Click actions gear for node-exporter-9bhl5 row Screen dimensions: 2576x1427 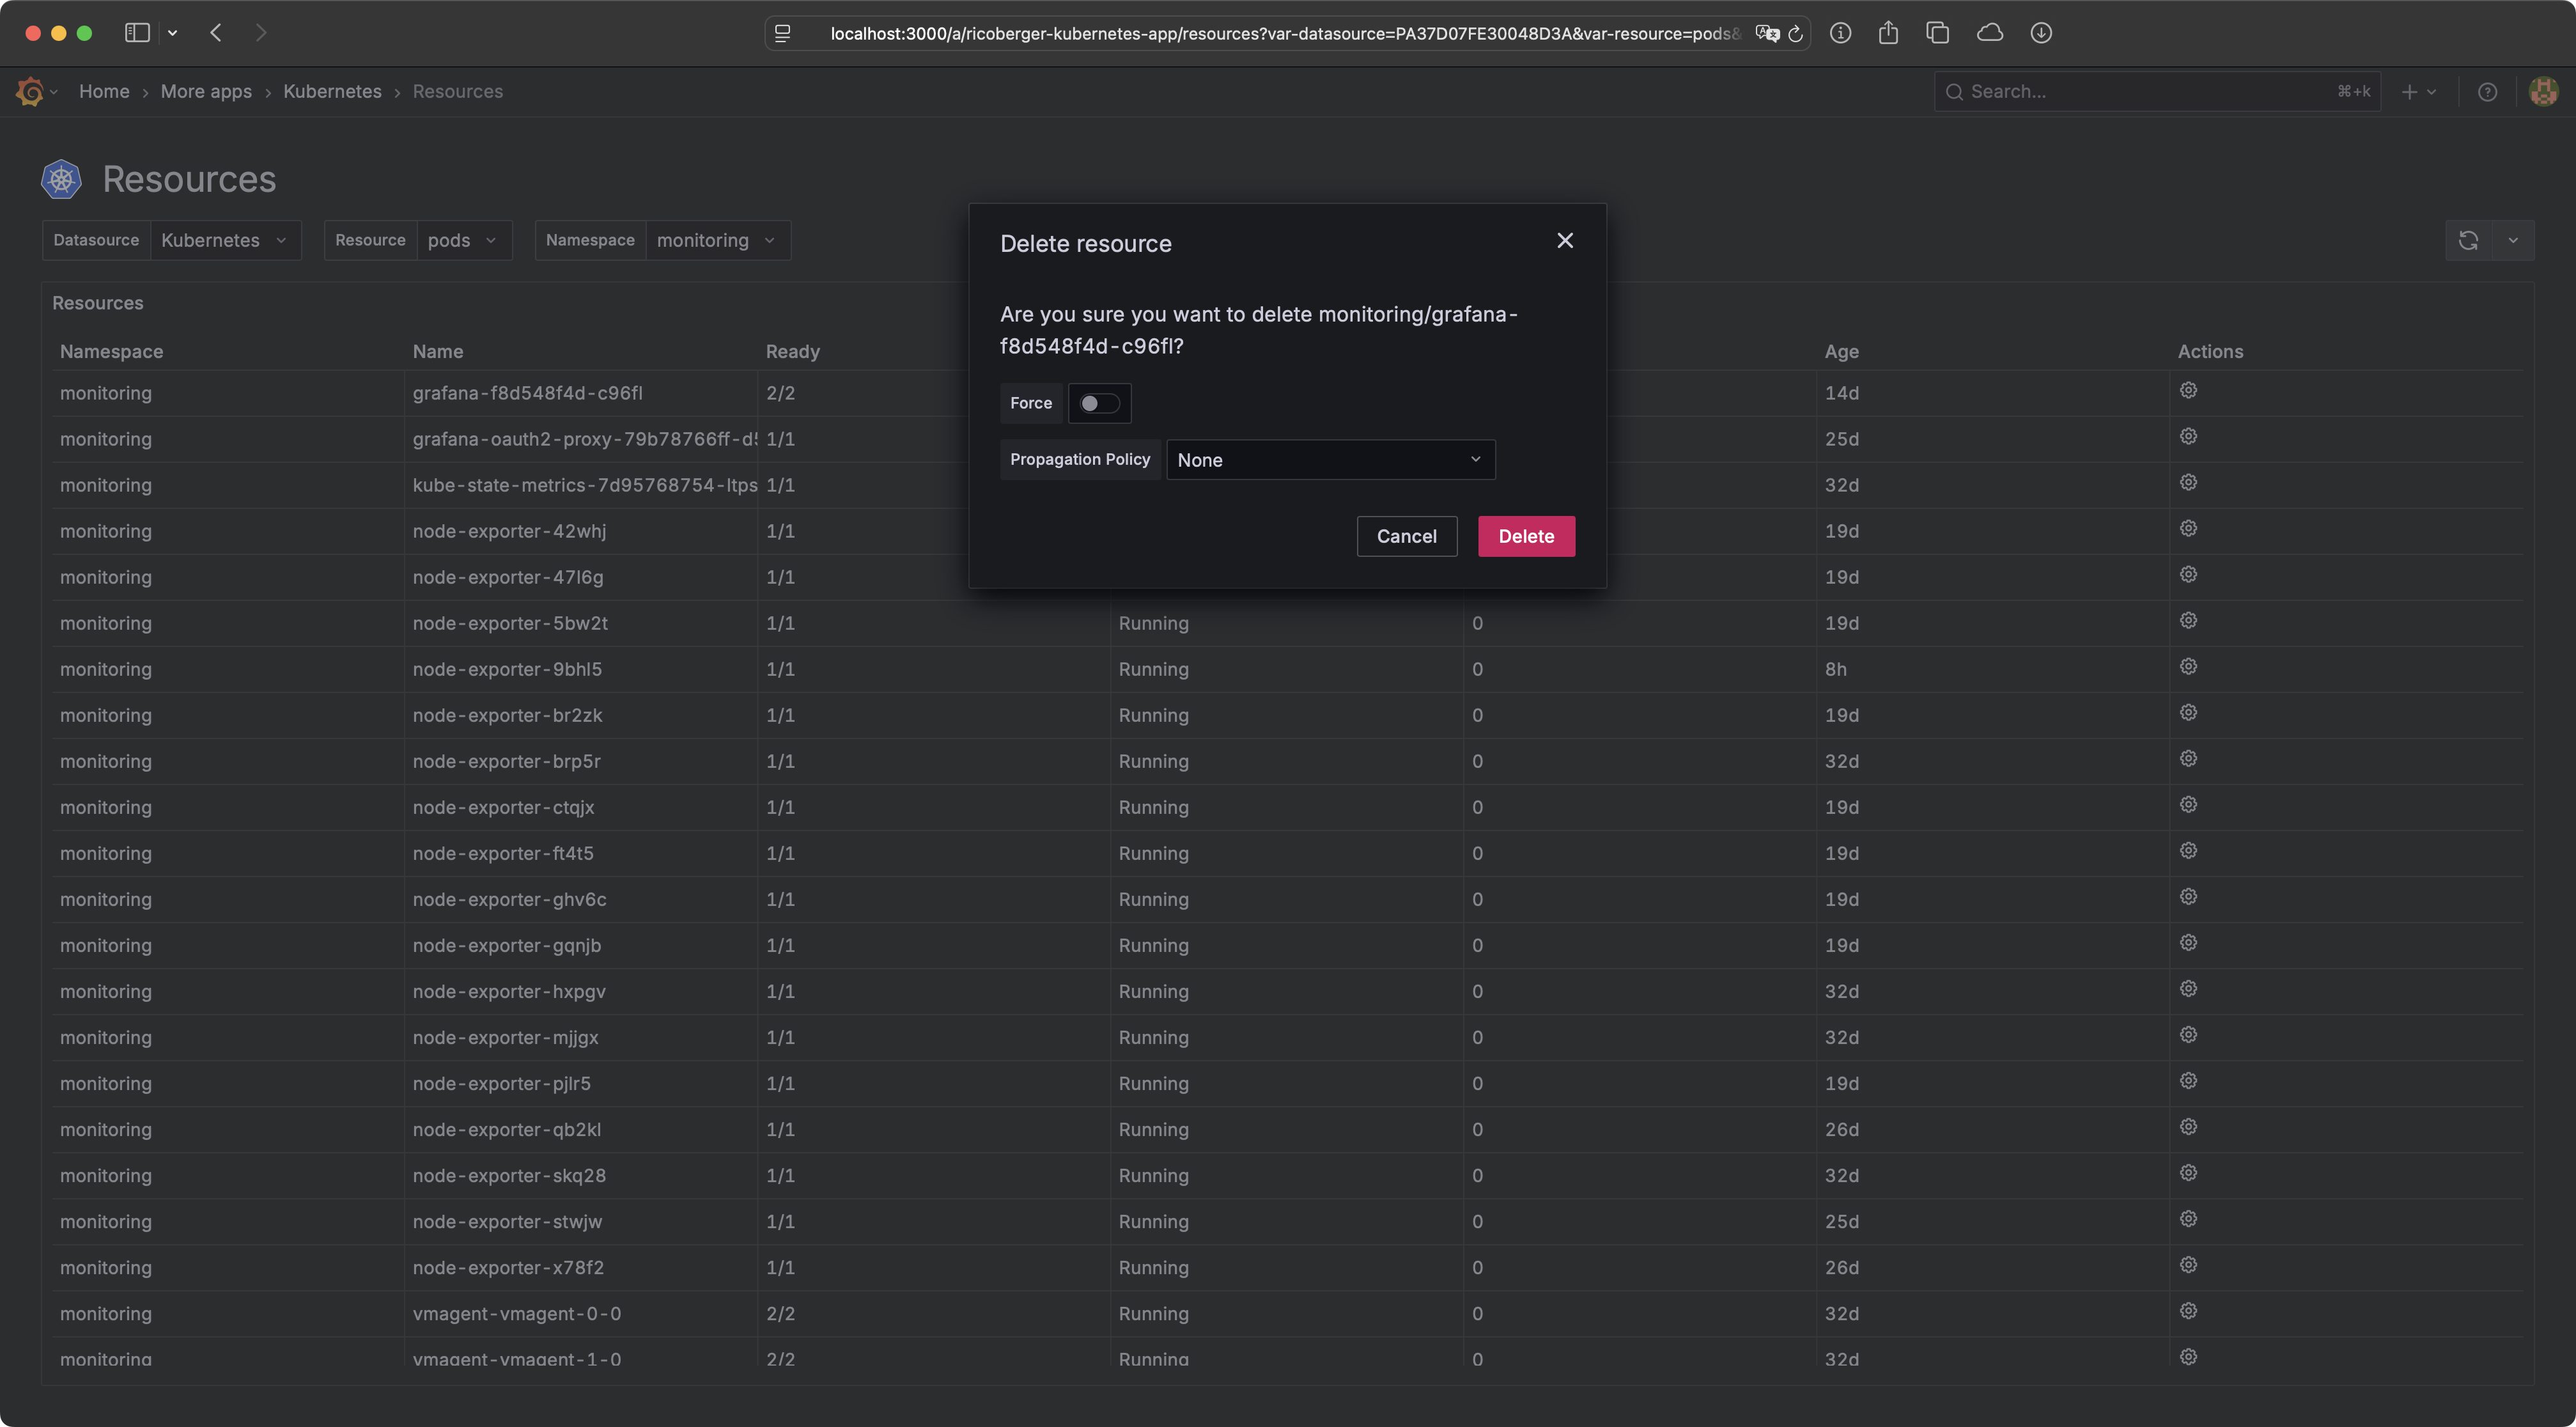coord(2188,667)
